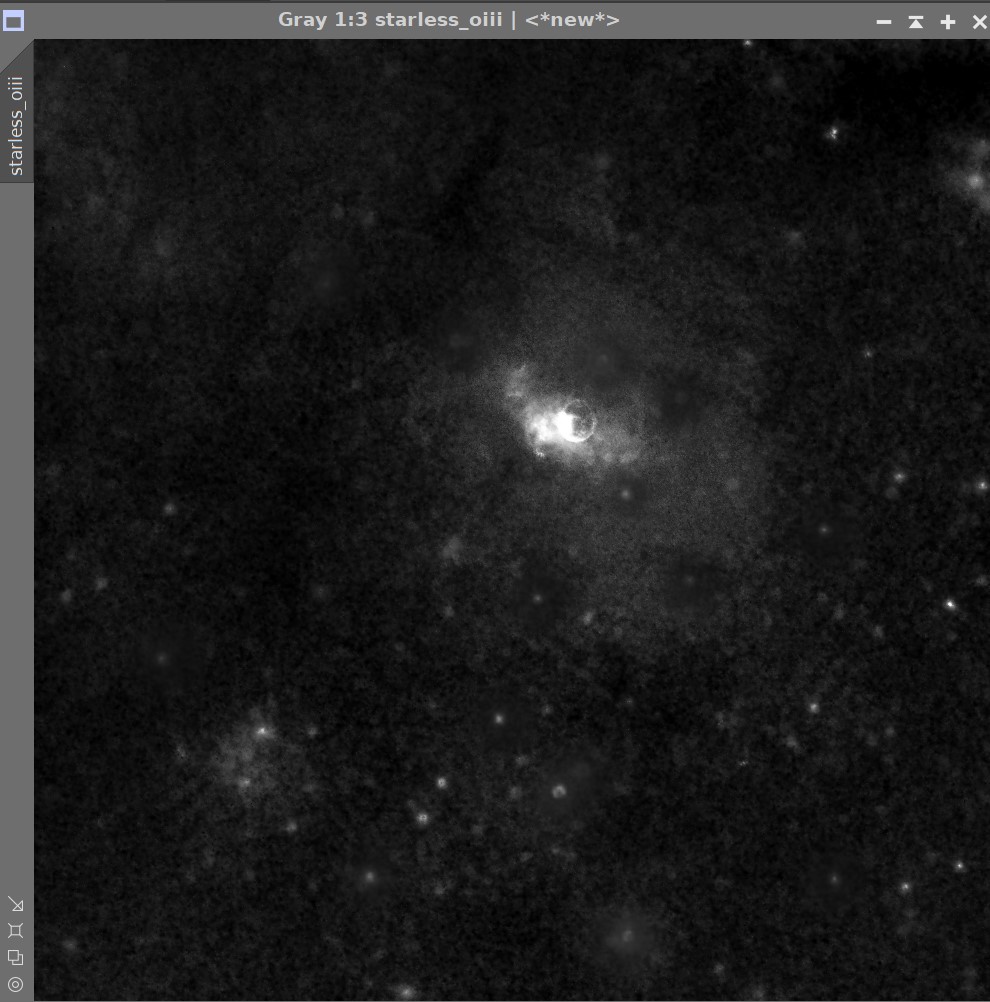The height and width of the screenshot is (1002, 990).
Task: Click the bright nebula core in the image
Action: 565,424
